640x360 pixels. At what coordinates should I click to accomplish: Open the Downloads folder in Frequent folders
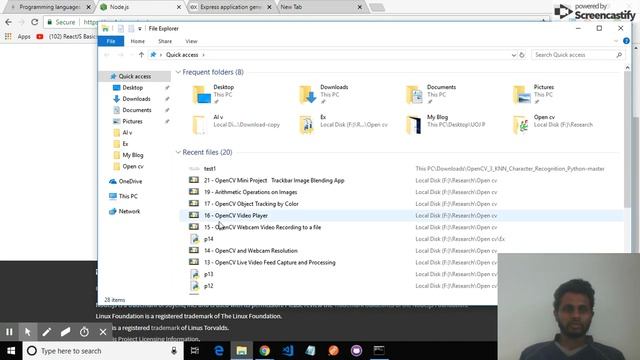click(323, 94)
